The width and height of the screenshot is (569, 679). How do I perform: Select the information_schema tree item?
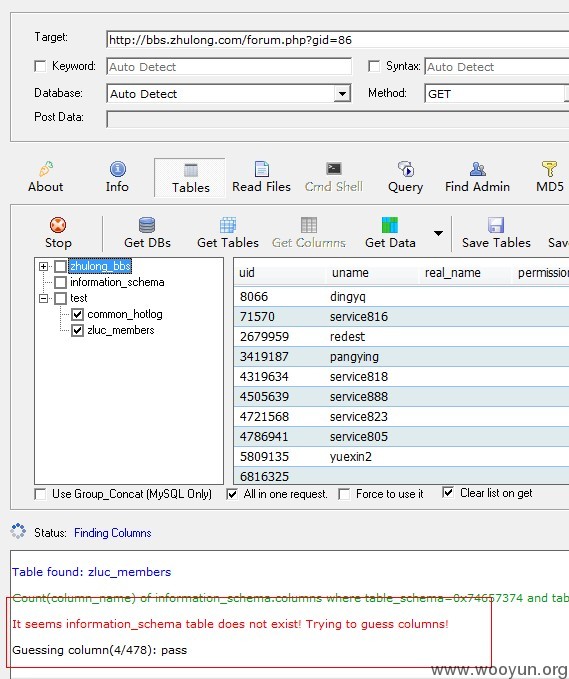117,282
